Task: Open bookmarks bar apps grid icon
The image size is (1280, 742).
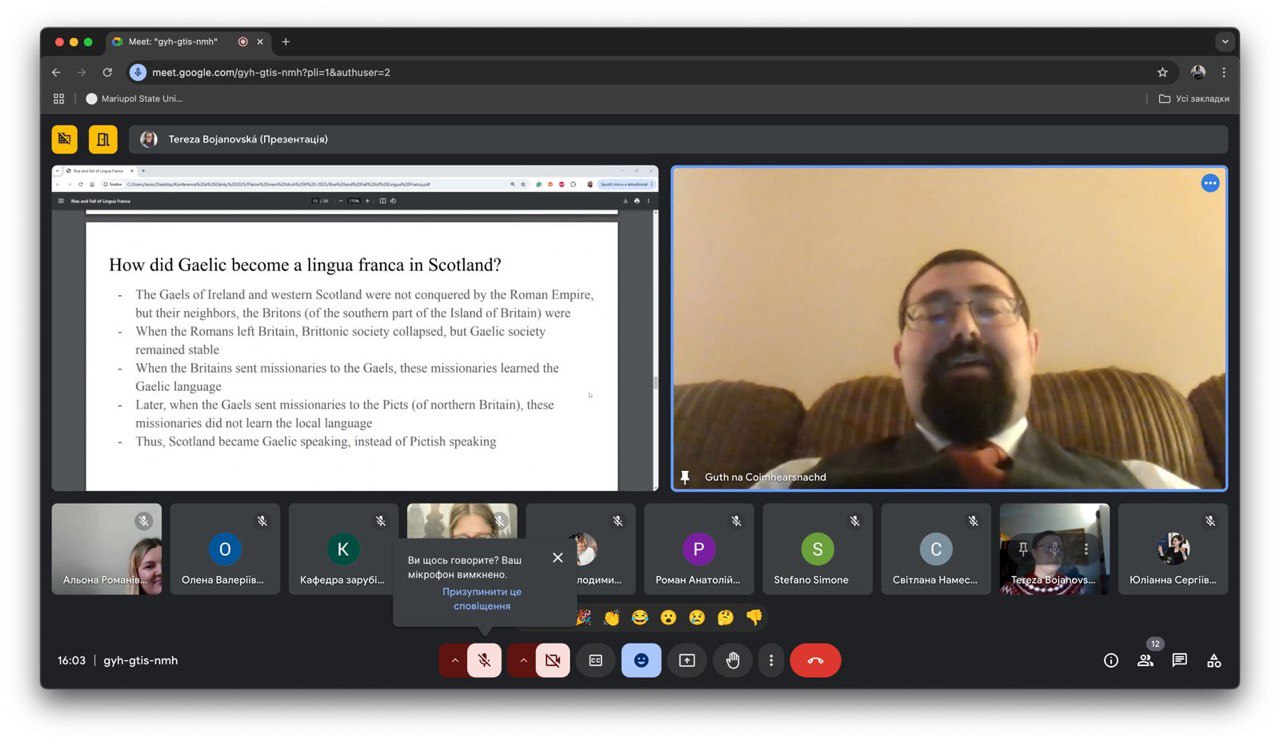Action: [x=59, y=99]
